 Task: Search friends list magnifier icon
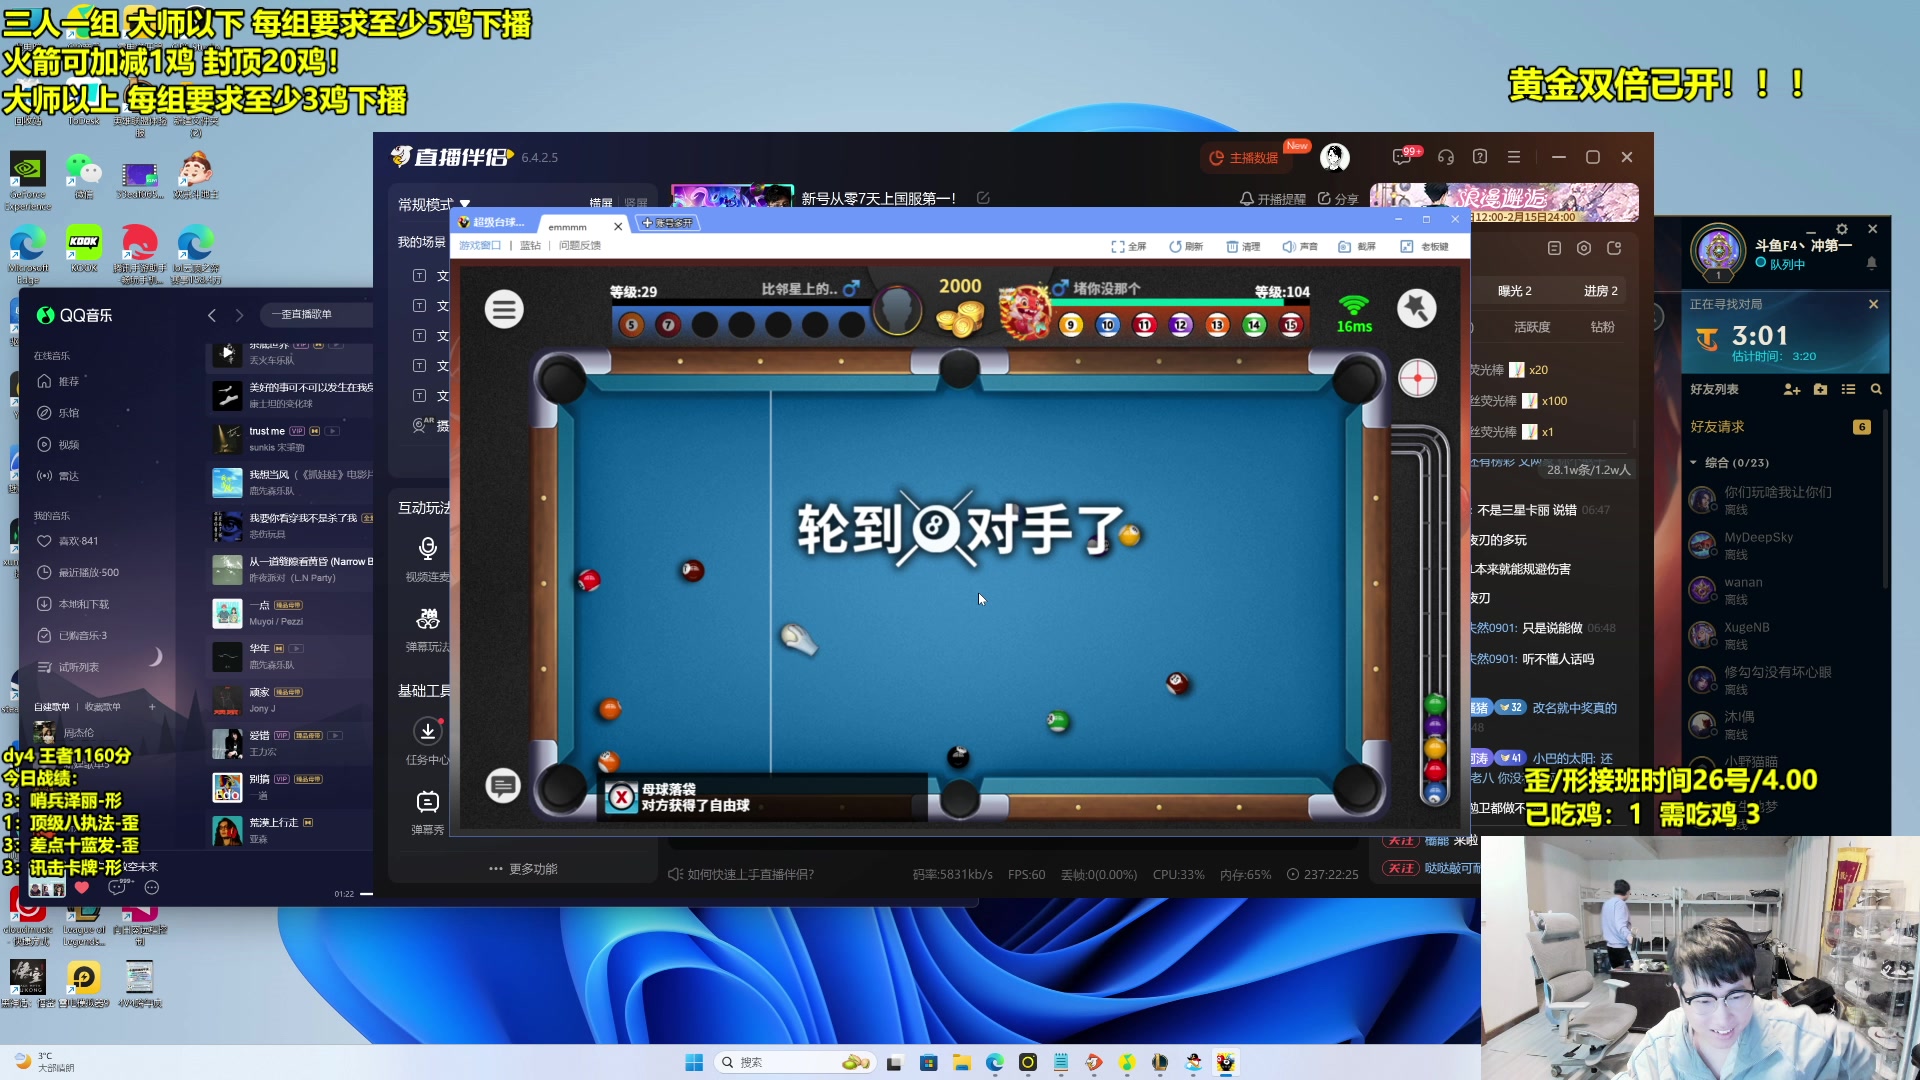(1876, 389)
